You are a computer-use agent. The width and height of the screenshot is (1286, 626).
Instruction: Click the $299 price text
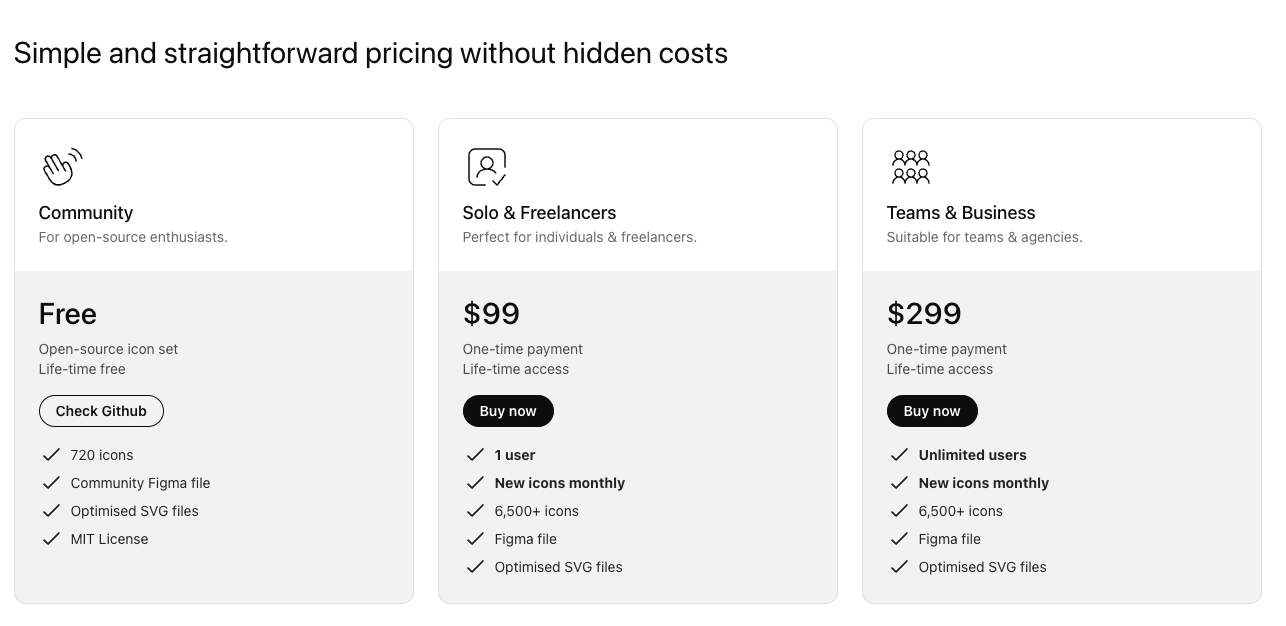(924, 314)
